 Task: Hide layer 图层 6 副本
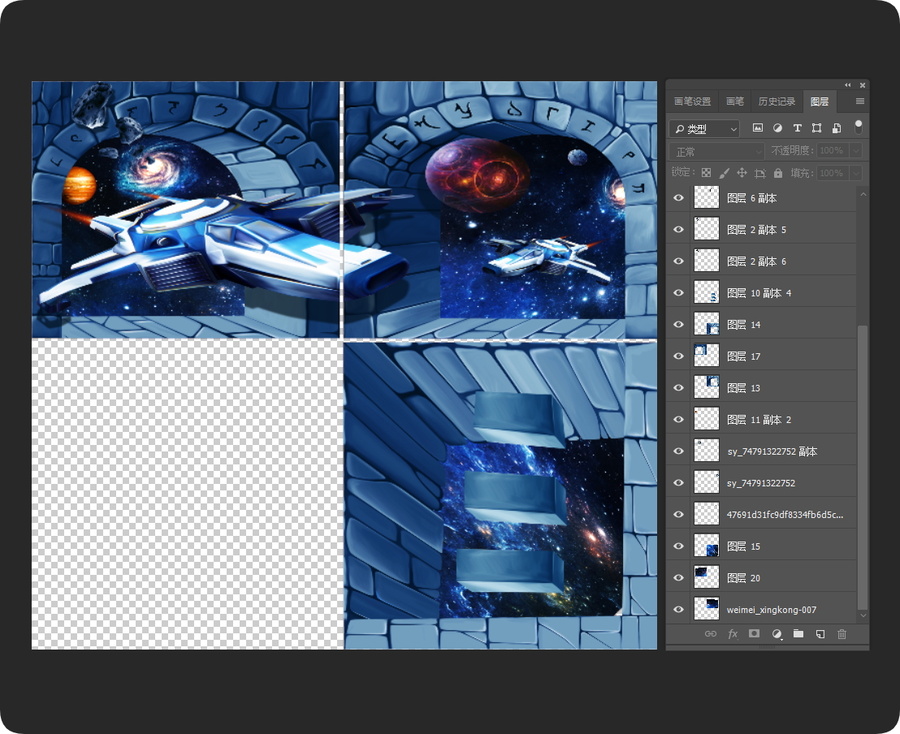[678, 198]
